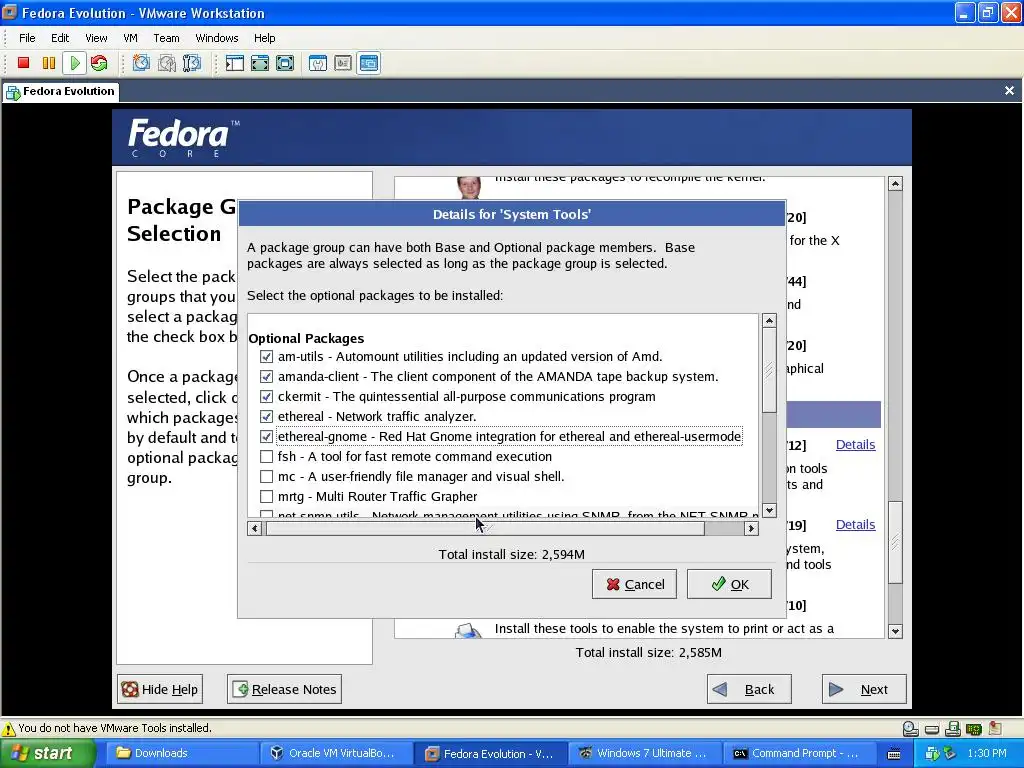Click the Fedora Evolution tab icon
This screenshot has height=768, width=1024.
(13, 92)
